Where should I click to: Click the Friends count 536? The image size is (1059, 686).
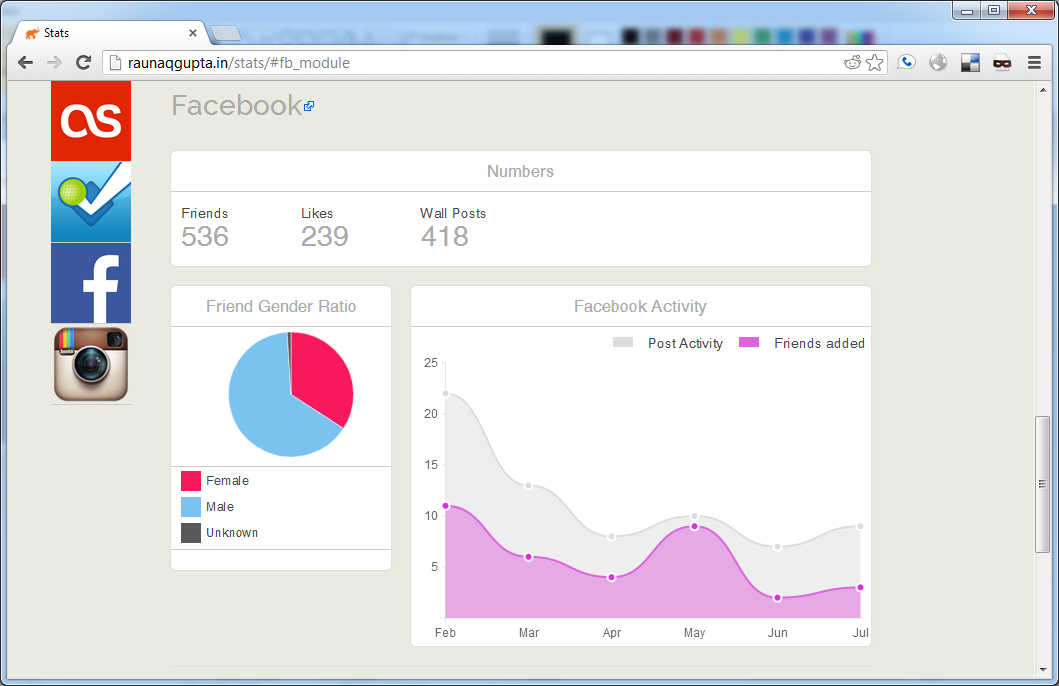point(205,236)
